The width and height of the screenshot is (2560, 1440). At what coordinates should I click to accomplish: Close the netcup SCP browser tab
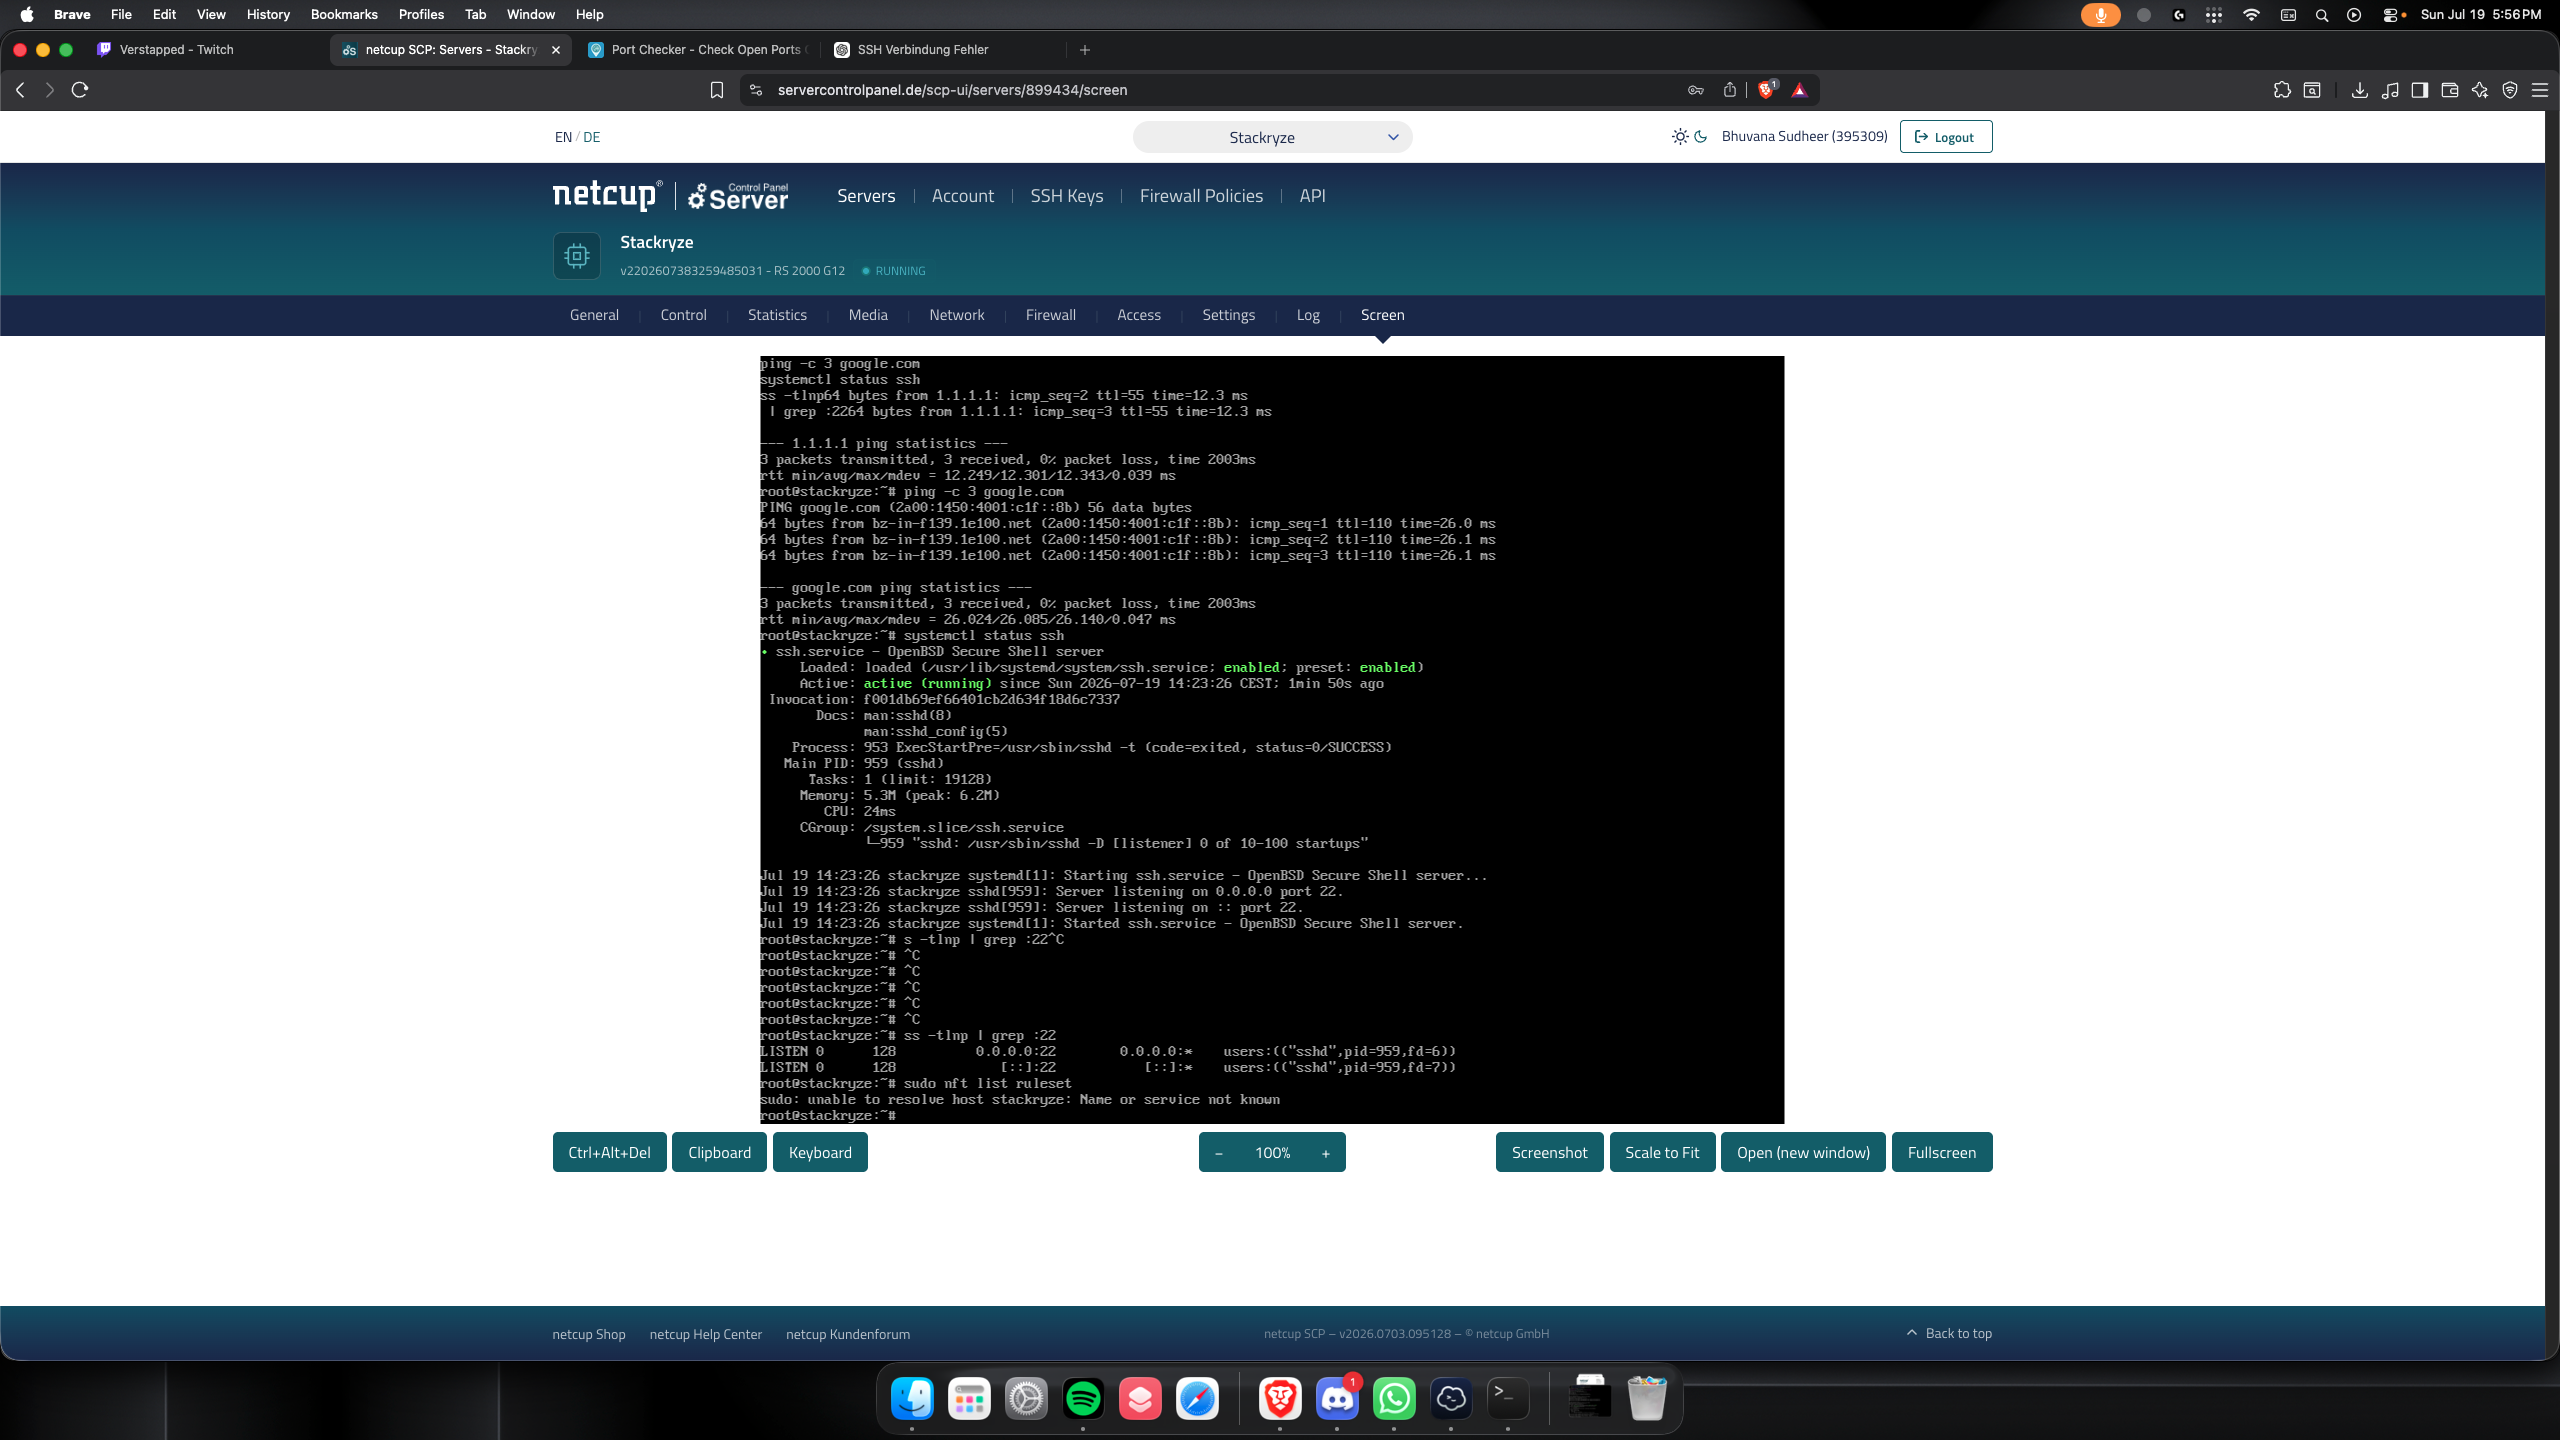[556, 50]
